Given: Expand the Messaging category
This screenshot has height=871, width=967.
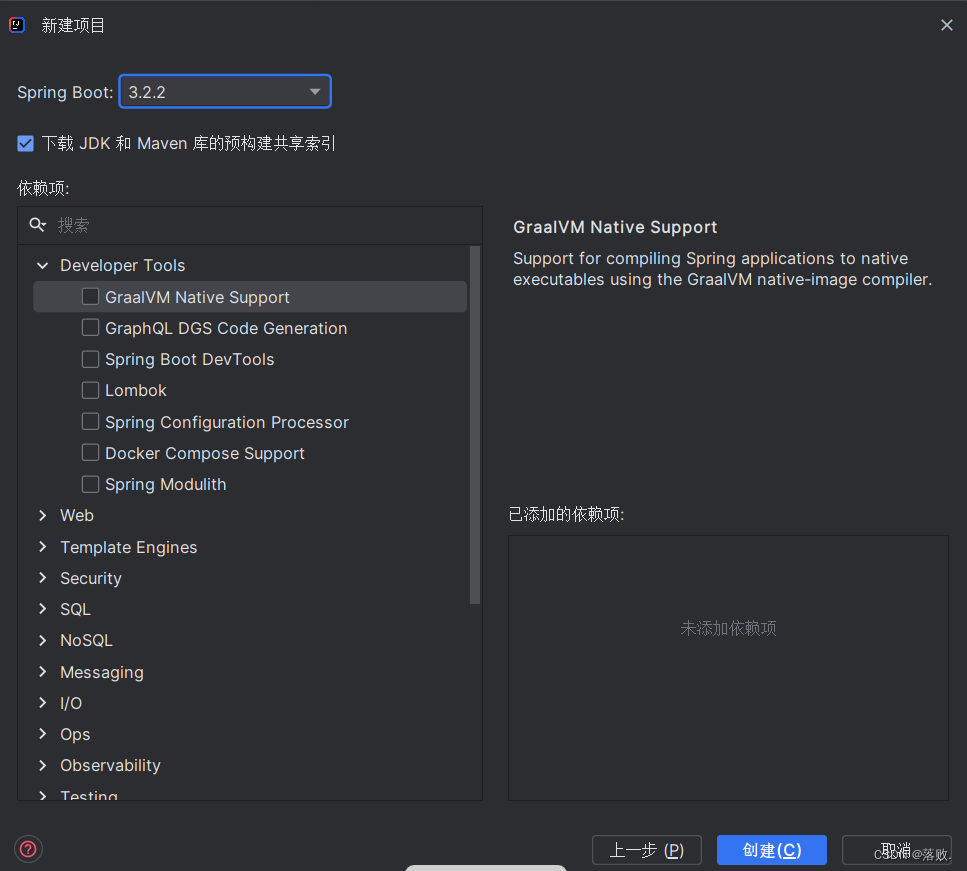Looking at the screenshot, I should coord(43,671).
